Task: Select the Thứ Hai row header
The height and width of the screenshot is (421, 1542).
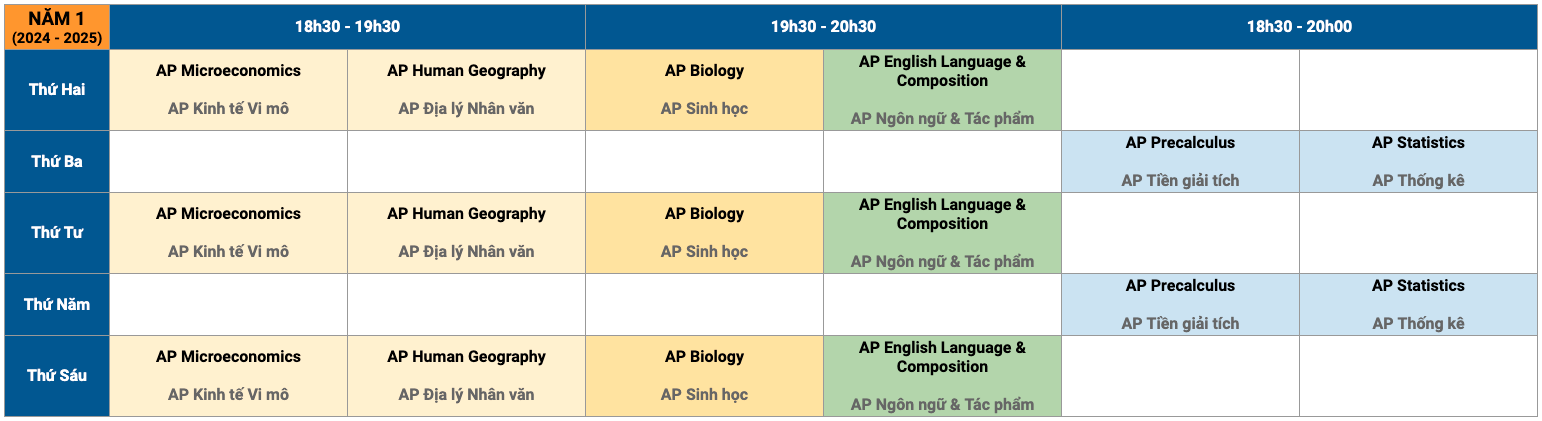Action: pyautogui.click(x=57, y=90)
